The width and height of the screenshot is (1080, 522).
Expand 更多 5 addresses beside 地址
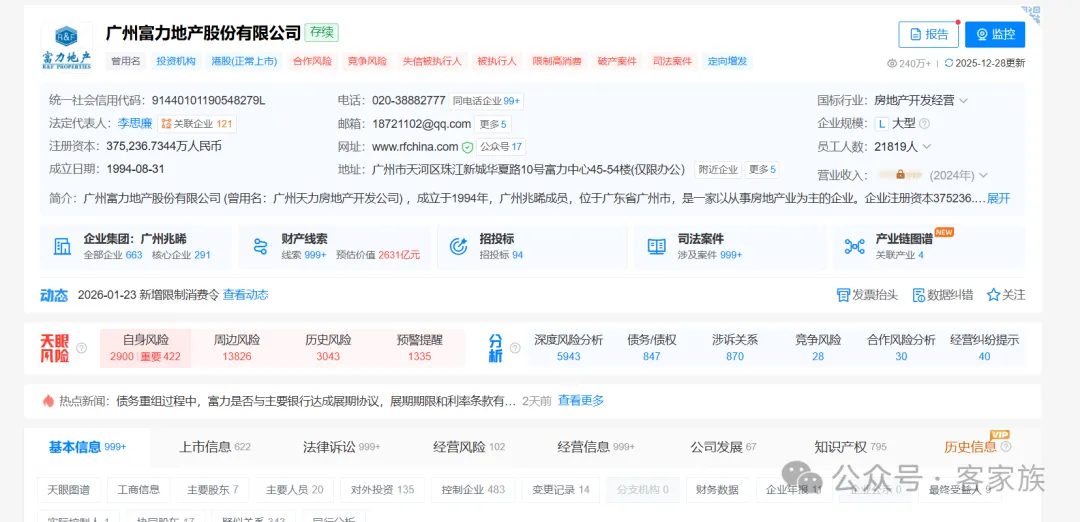[762, 169]
